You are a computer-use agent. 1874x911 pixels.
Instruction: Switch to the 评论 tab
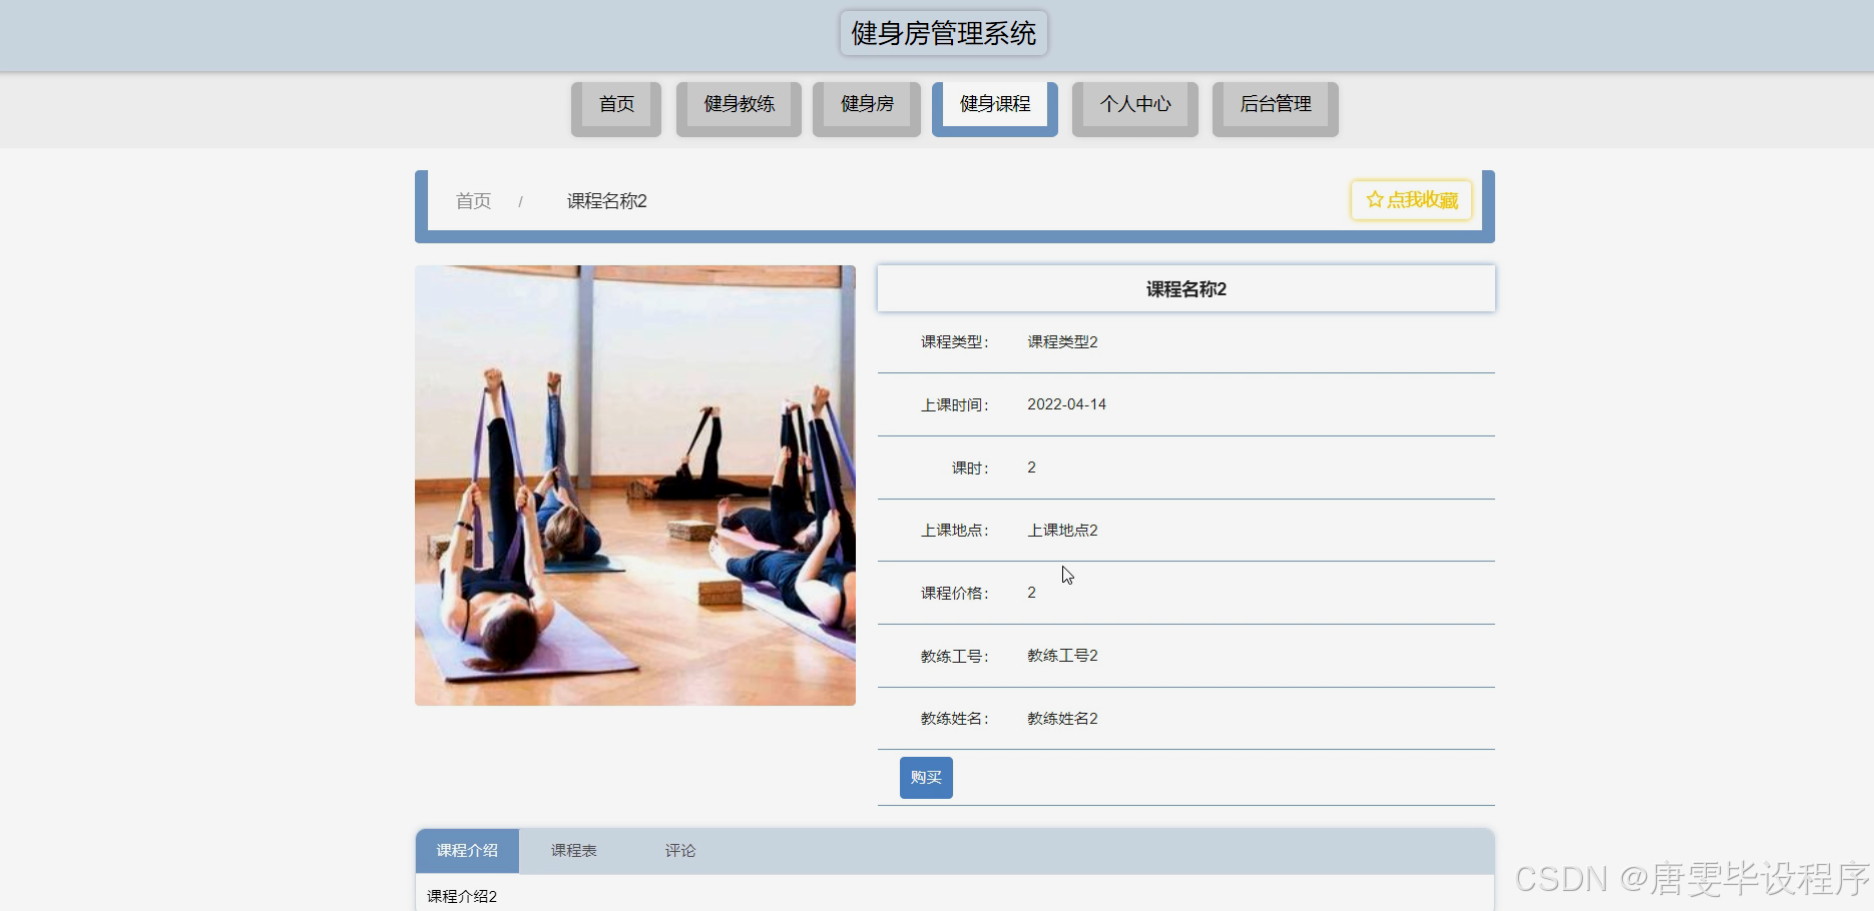(x=680, y=850)
